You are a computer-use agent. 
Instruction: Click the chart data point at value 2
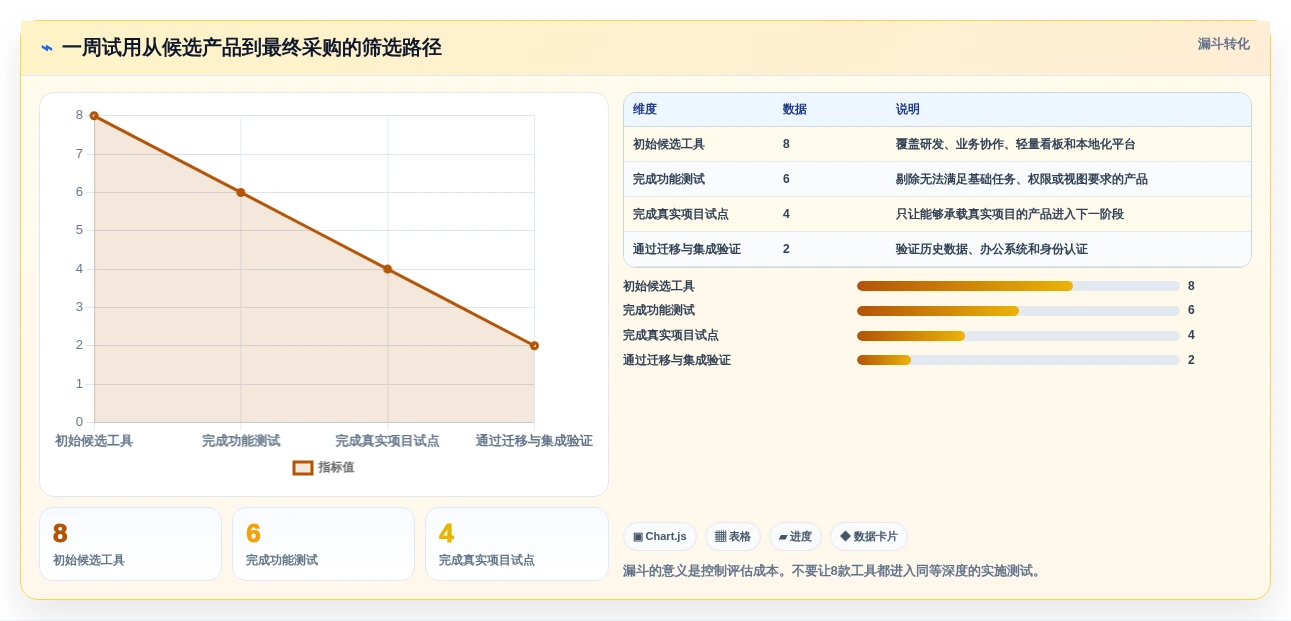pyautogui.click(x=534, y=346)
